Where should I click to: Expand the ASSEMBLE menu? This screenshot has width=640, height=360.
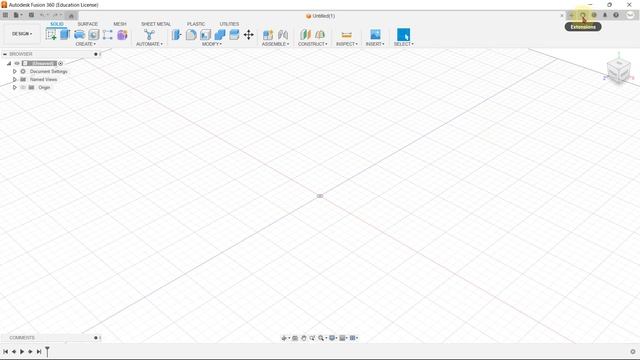click(276, 44)
